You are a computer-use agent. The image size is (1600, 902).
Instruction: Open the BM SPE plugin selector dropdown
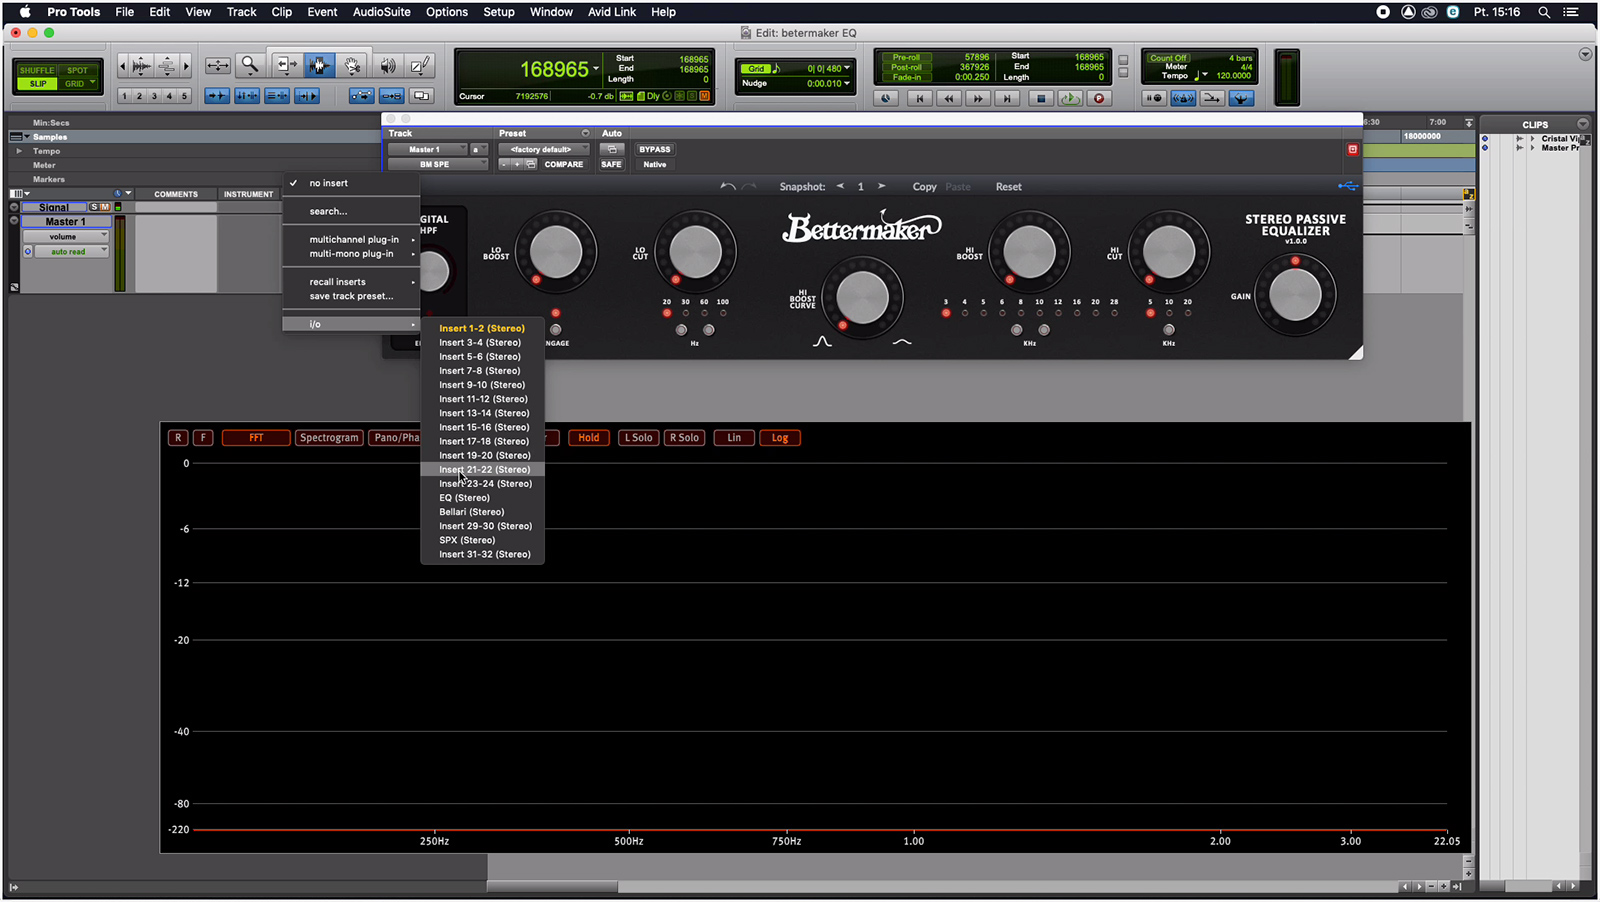tap(437, 164)
